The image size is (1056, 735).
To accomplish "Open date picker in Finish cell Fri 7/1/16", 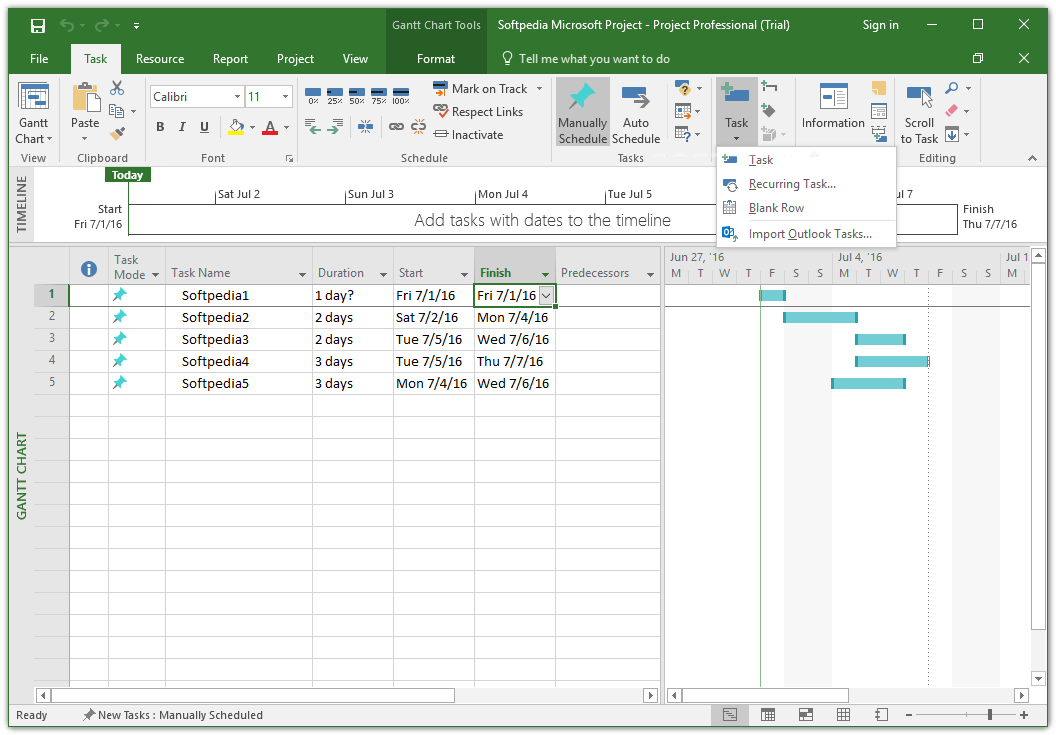I will (x=546, y=296).
